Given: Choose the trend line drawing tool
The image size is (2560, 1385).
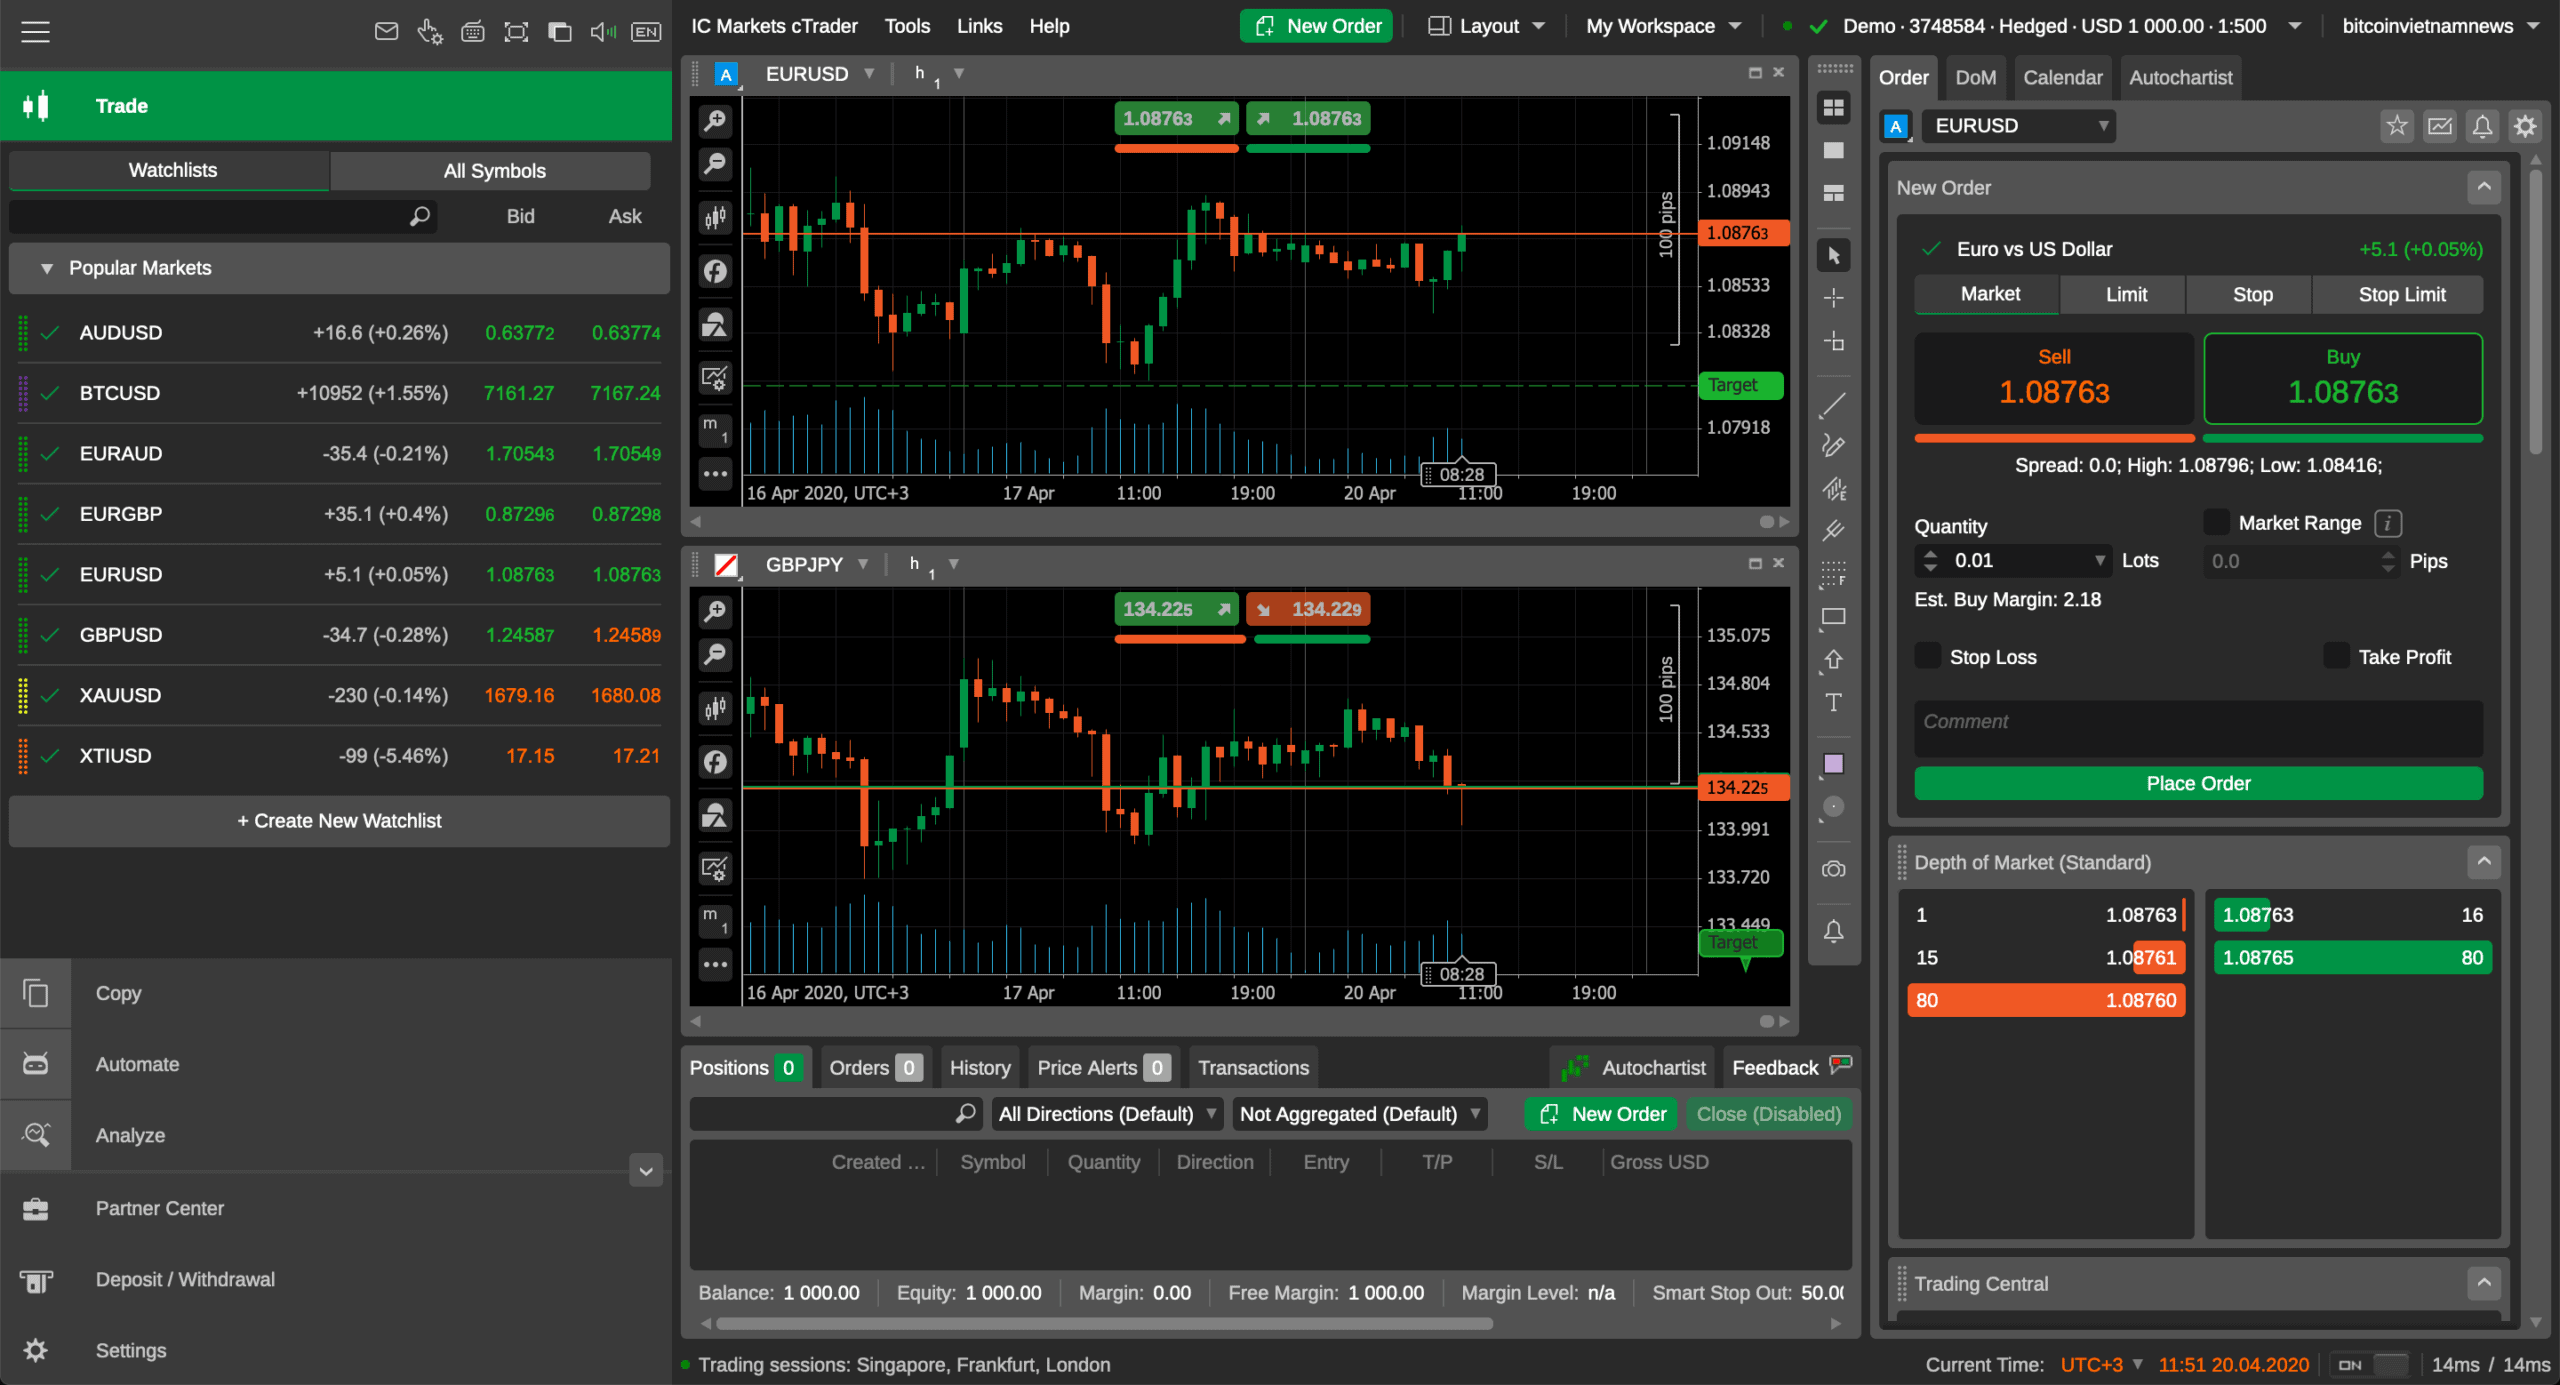Looking at the screenshot, I should (x=1833, y=405).
